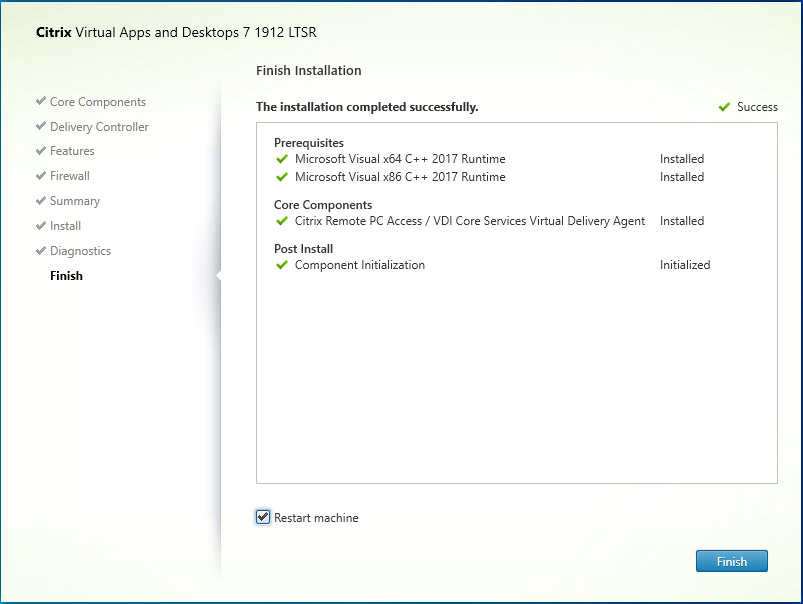This screenshot has height=604, width=803.
Task: Click checkmark beside Microsoft Visual x86 C++ Runtime
Action: pyautogui.click(x=282, y=177)
